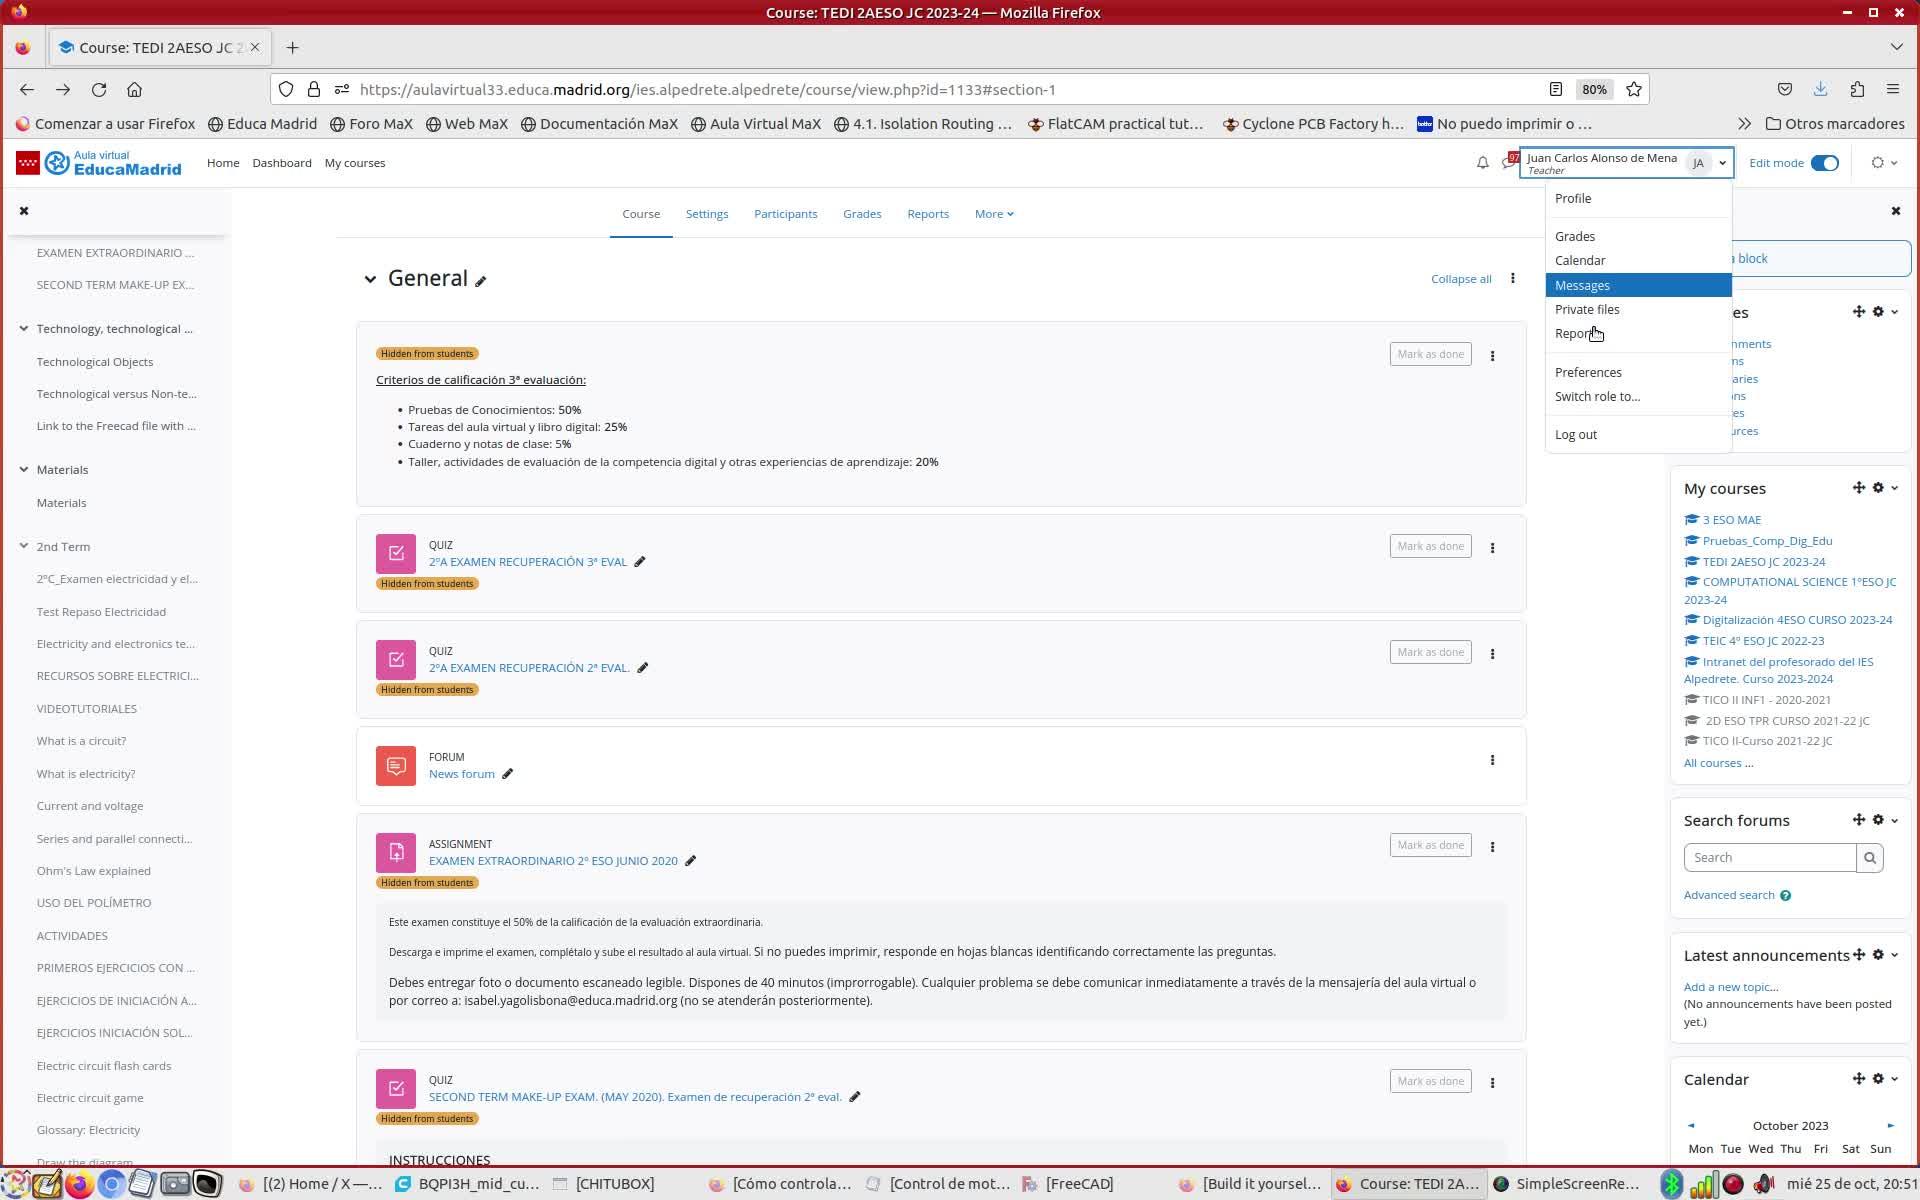
Task: Click help icon beside Advanced search
Action: [x=1785, y=896]
